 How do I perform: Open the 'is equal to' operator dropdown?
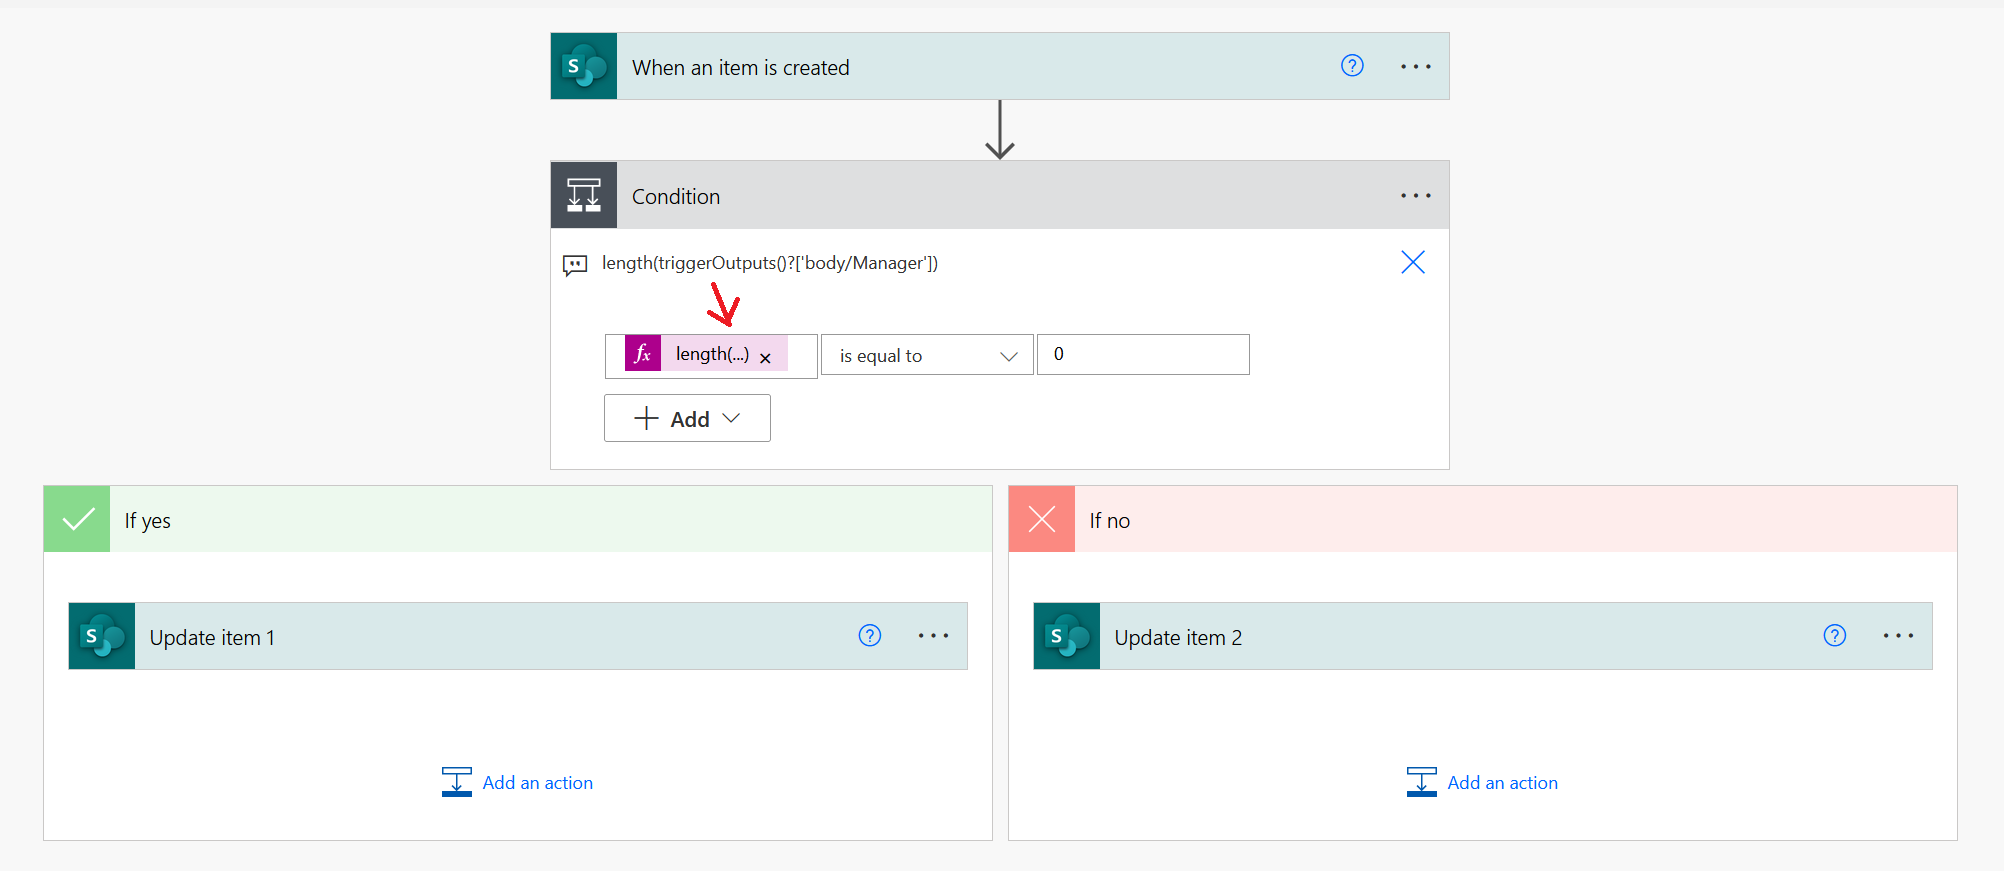tap(926, 355)
